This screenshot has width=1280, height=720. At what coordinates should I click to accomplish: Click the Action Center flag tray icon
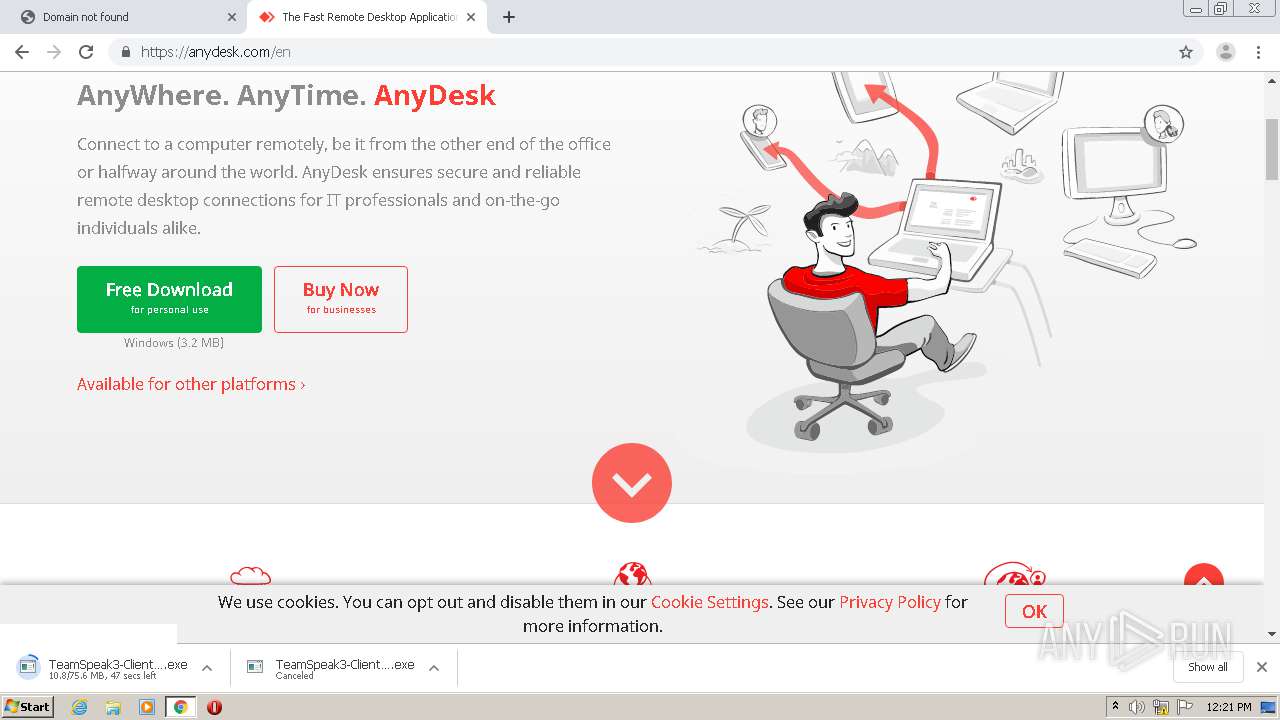point(1185,707)
